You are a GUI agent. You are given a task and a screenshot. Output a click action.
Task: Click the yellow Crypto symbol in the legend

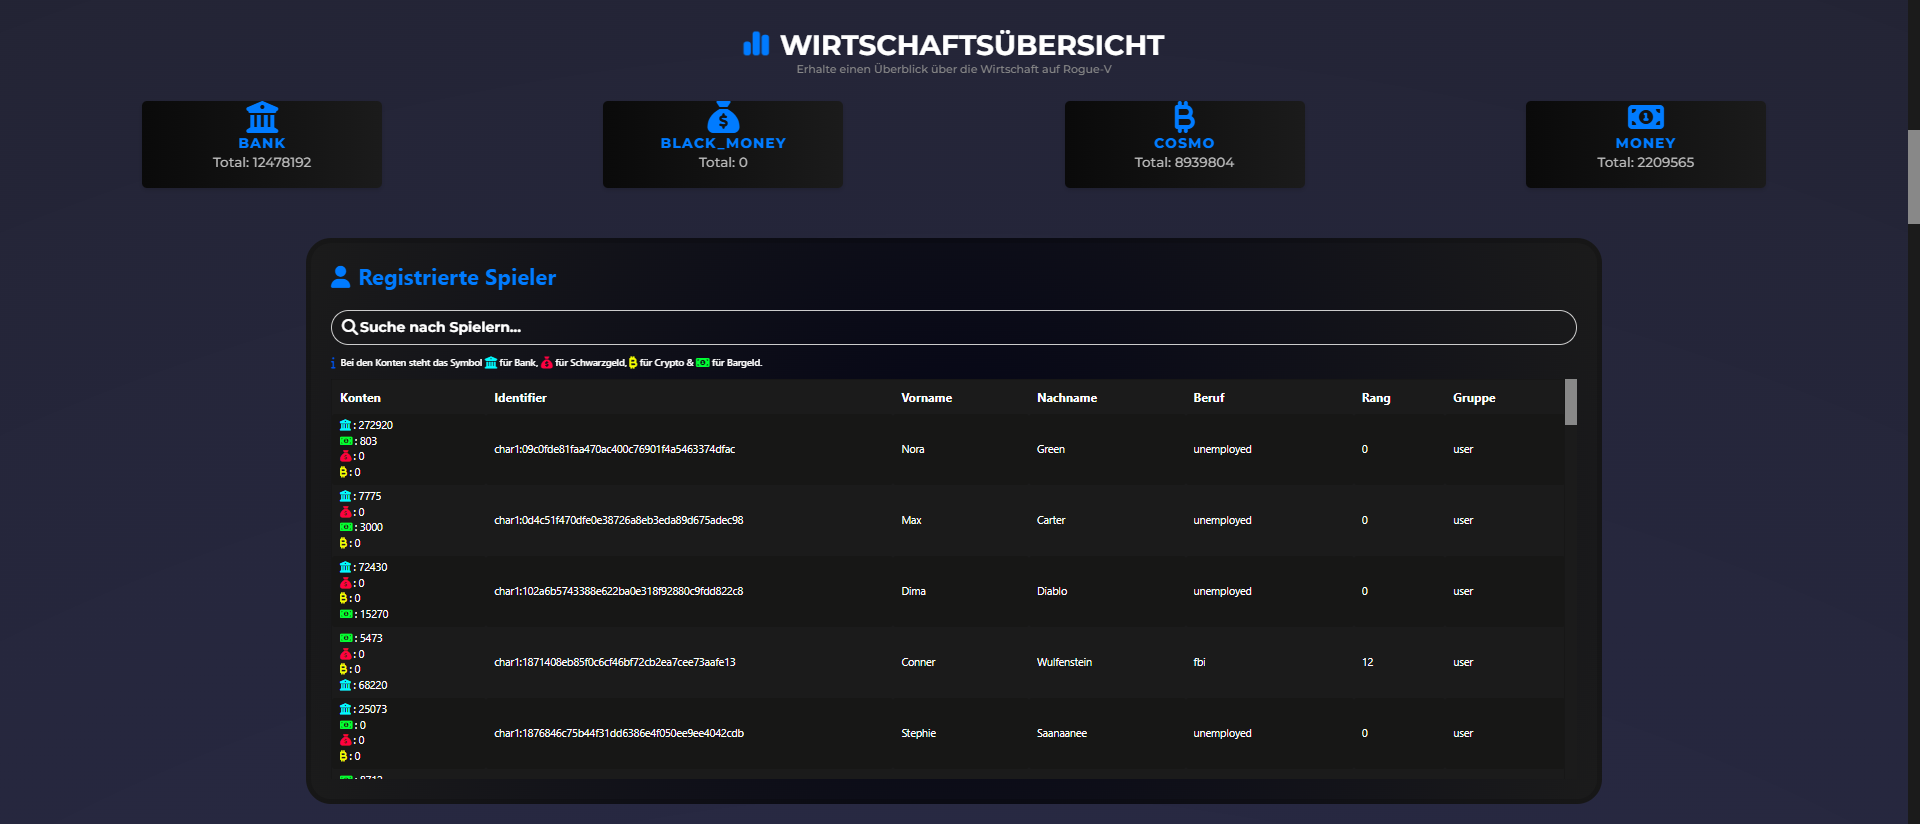point(633,363)
